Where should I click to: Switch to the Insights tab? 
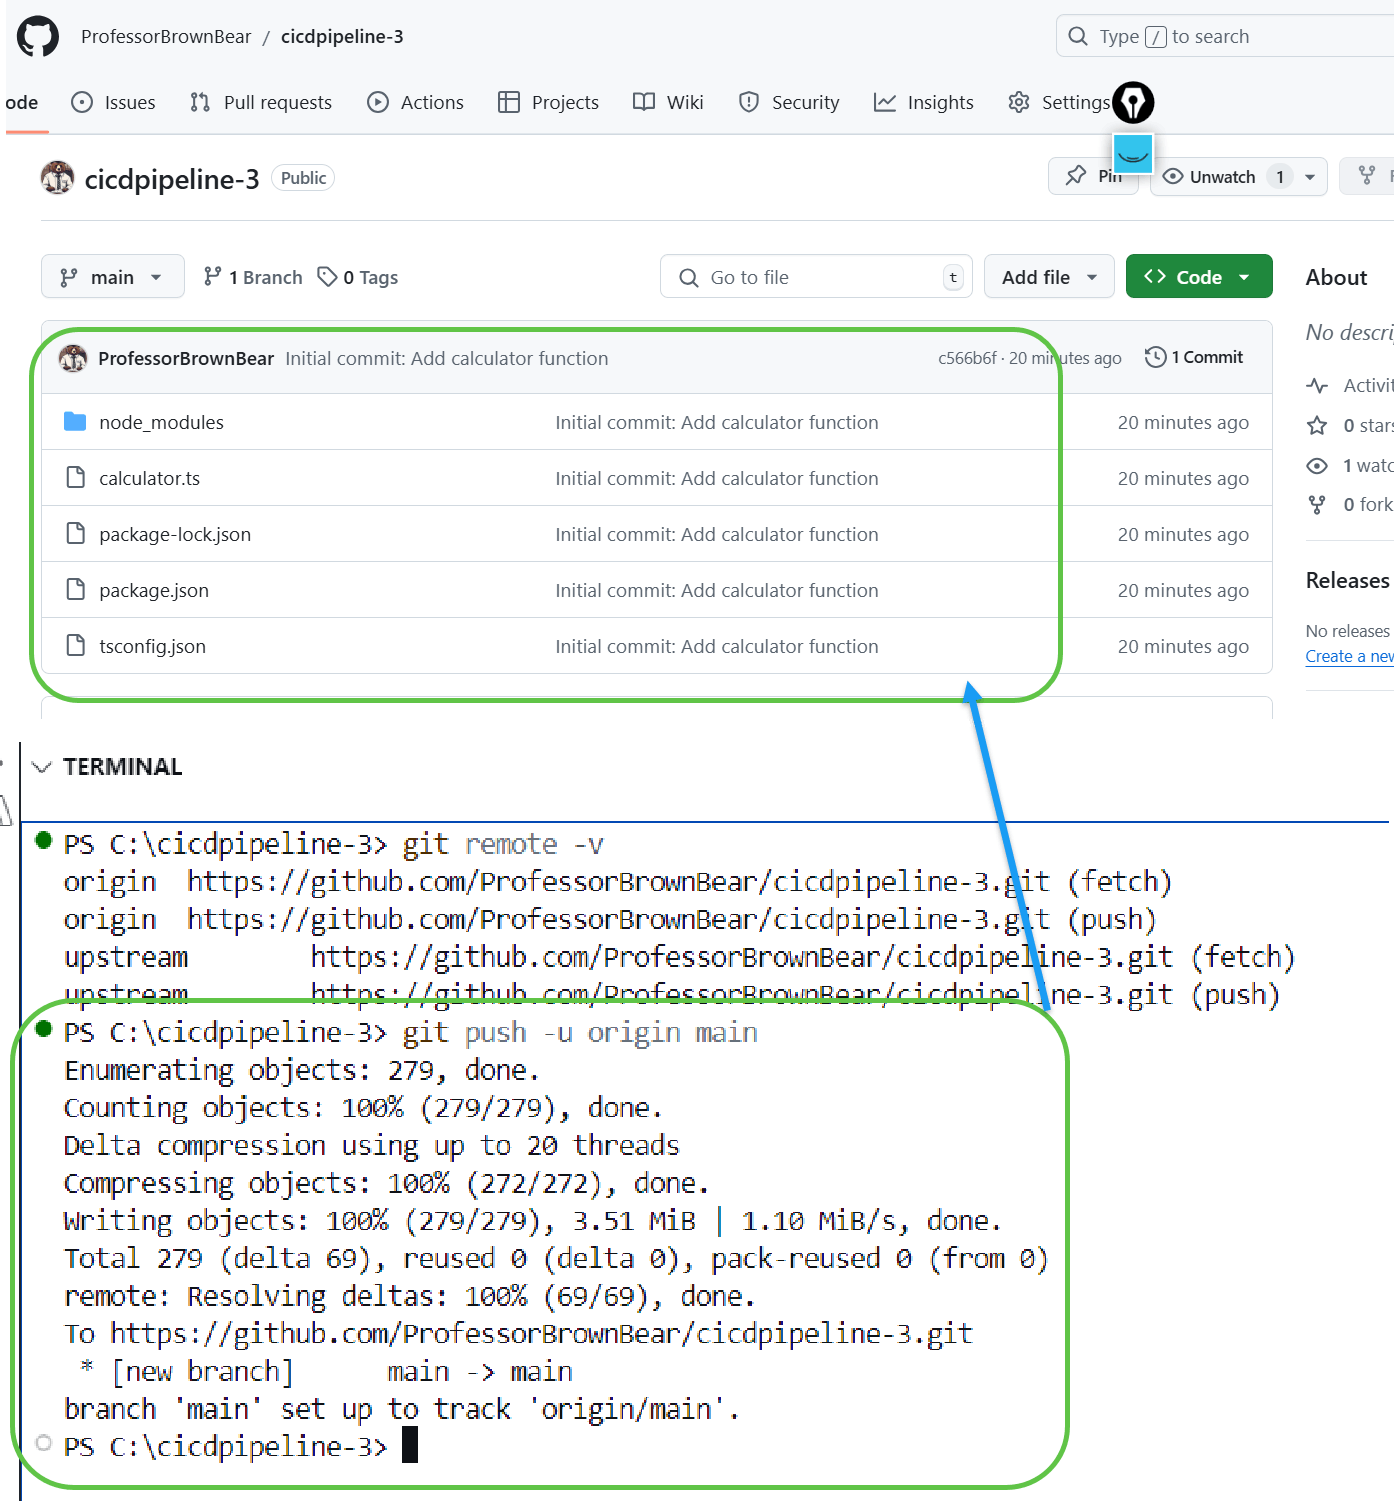(x=924, y=102)
